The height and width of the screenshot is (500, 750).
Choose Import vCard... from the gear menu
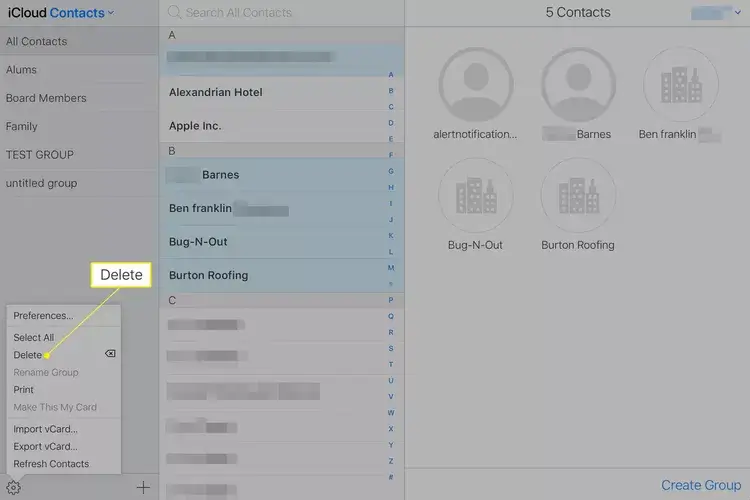(x=45, y=429)
